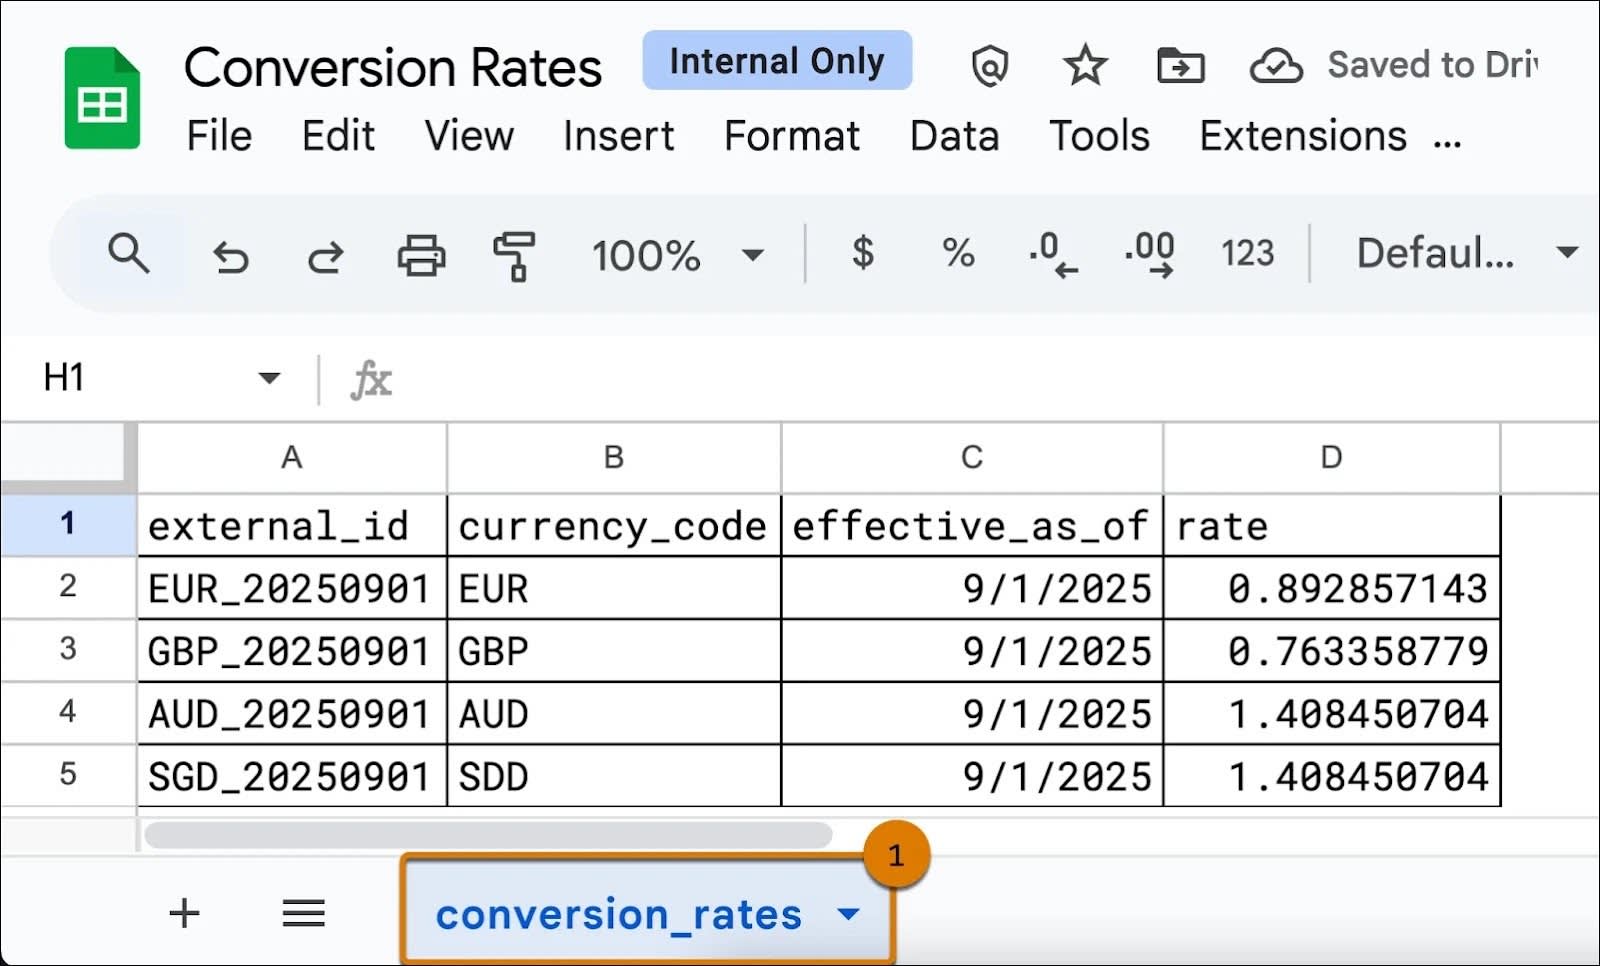The image size is (1600, 966).
Task: Open the Data menu
Action: point(954,136)
